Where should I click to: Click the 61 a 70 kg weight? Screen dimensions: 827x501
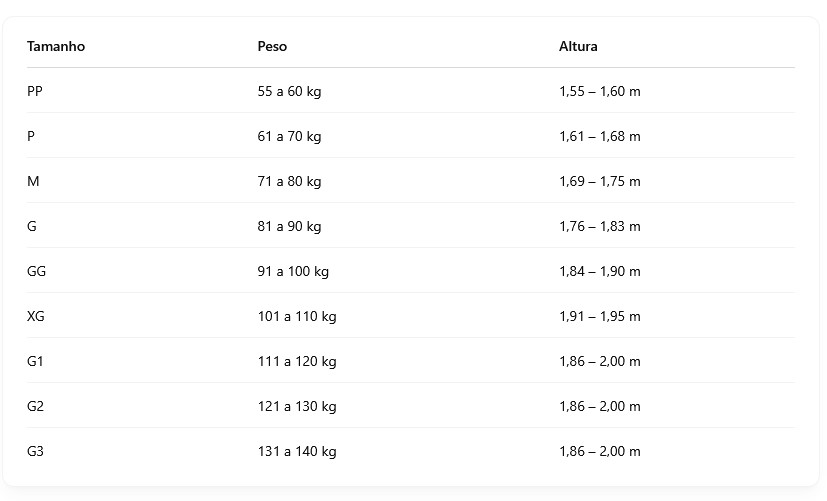click(289, 136)
